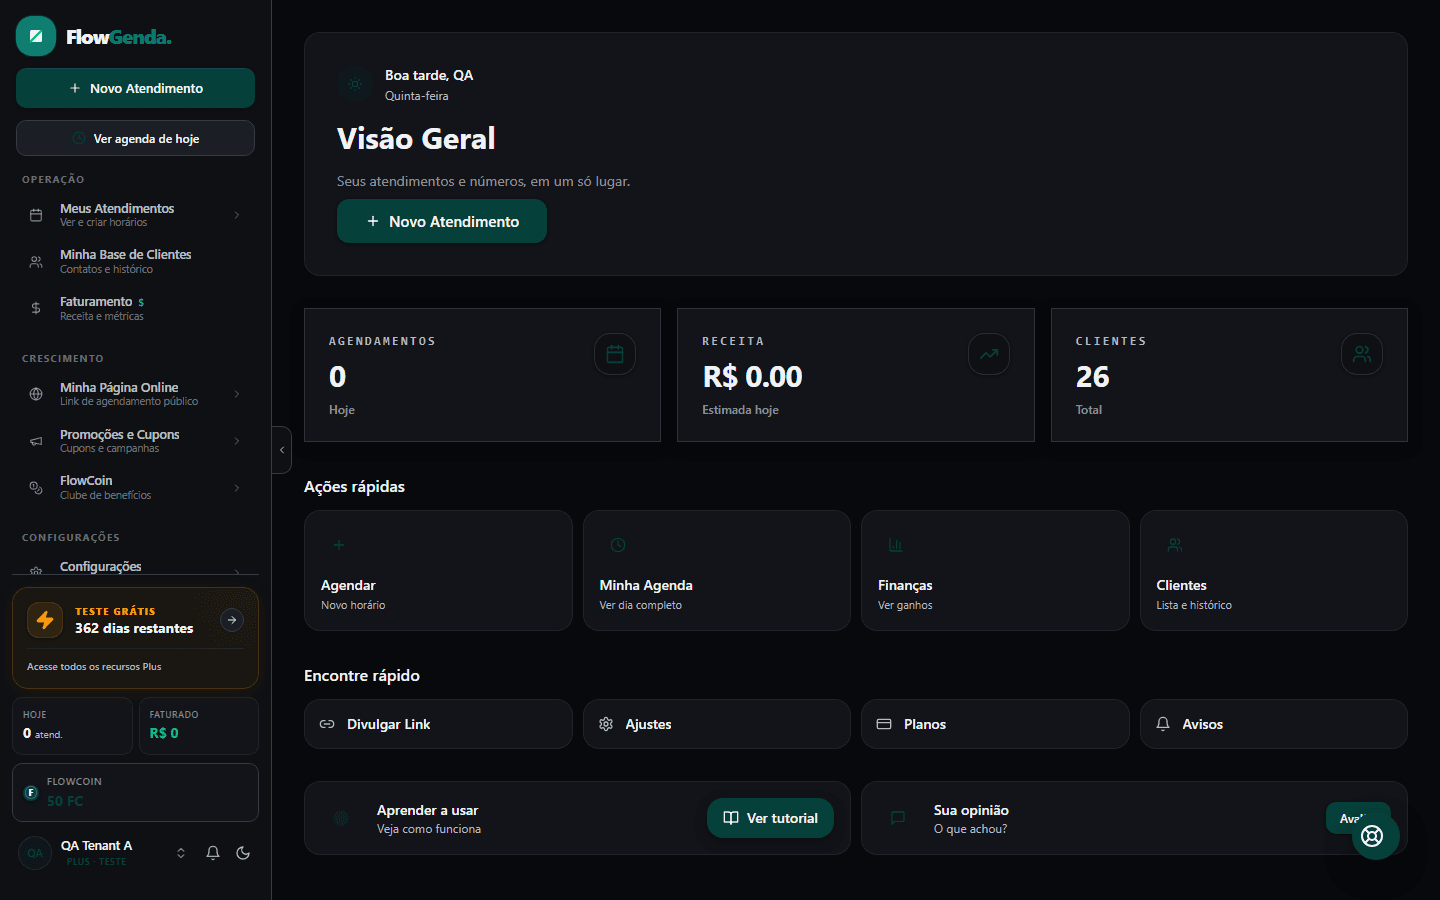Collapse the sidebar with the arrow handle
The width and height of the screenshot is (1440, 900).
pyautogui.click(x=282, y=450)
